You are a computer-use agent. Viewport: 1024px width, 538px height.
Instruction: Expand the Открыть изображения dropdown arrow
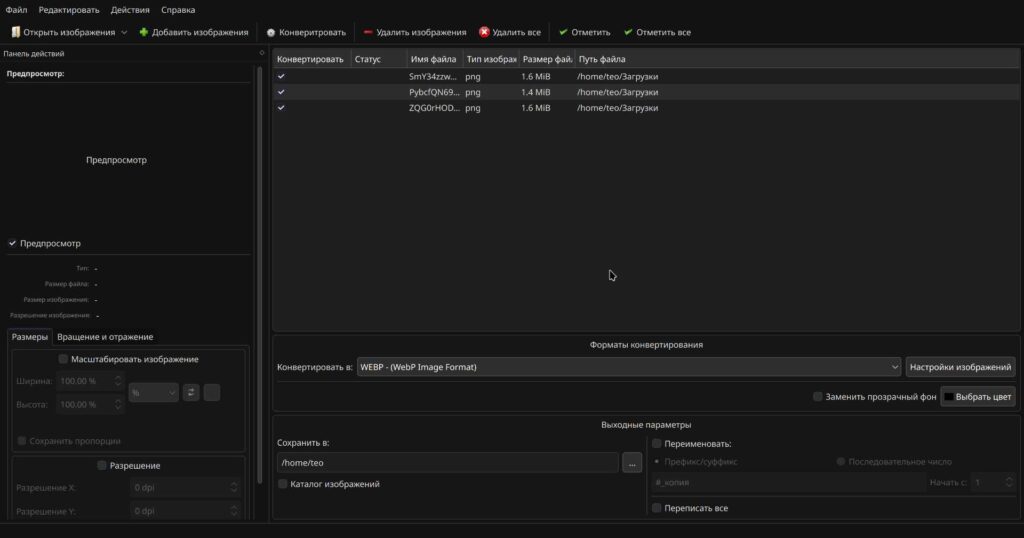pos(124,32)
